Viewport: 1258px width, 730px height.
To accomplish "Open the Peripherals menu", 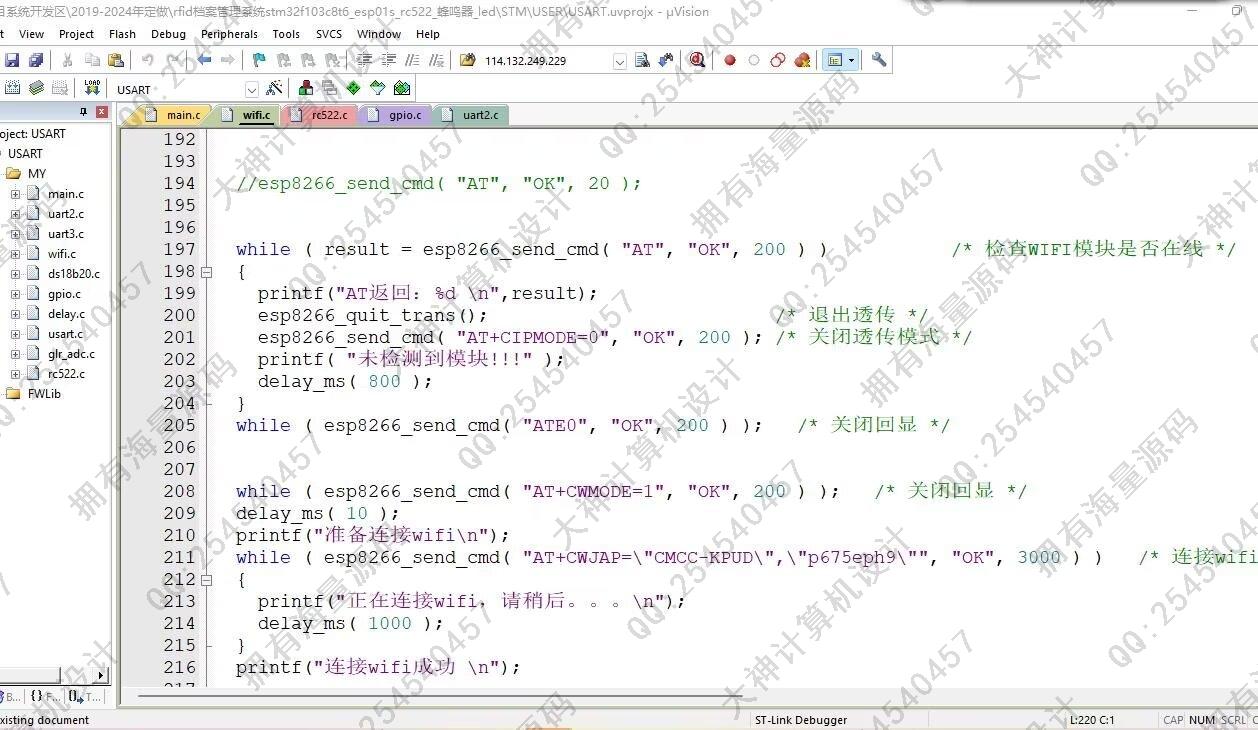I will [x=229, y=34].
